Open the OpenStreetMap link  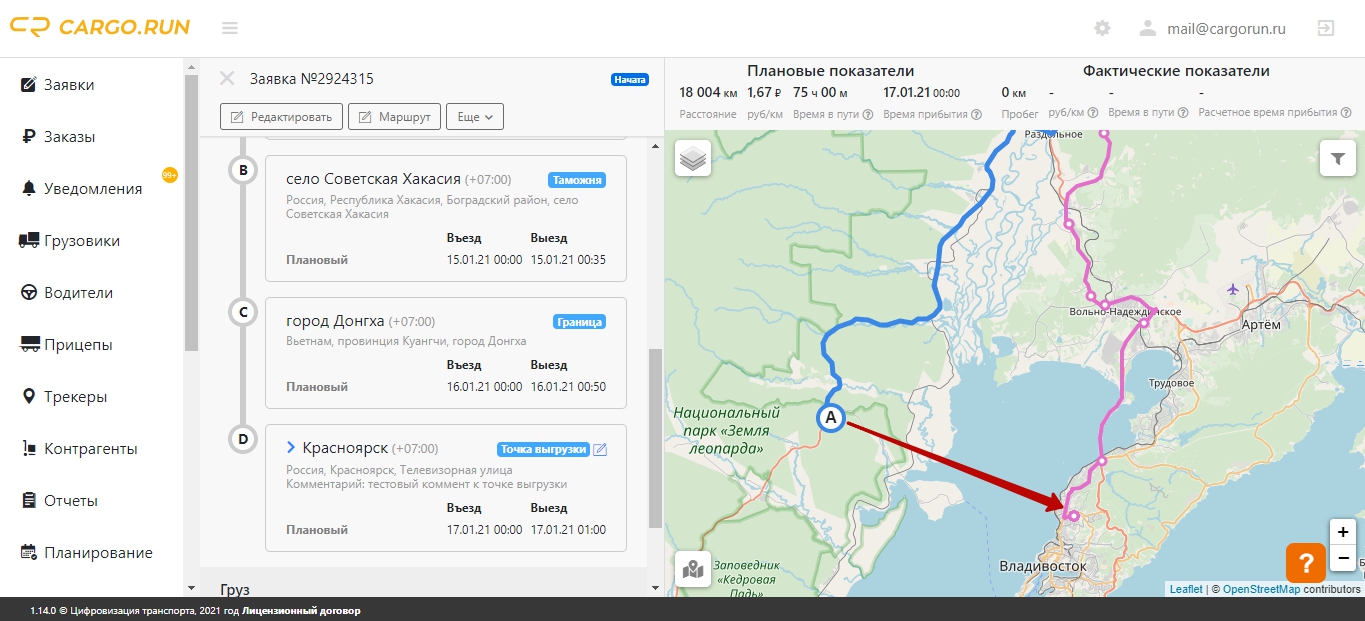1261,589
